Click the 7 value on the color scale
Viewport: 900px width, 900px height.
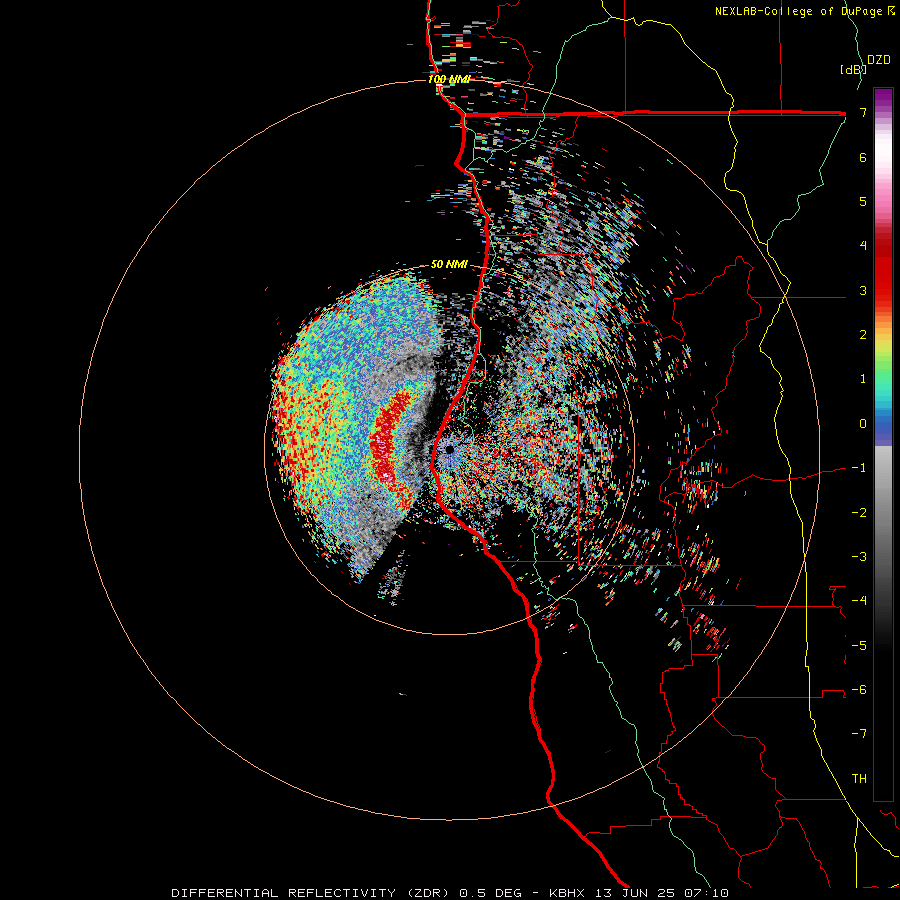pyautogui.click(x=863, y=112)
